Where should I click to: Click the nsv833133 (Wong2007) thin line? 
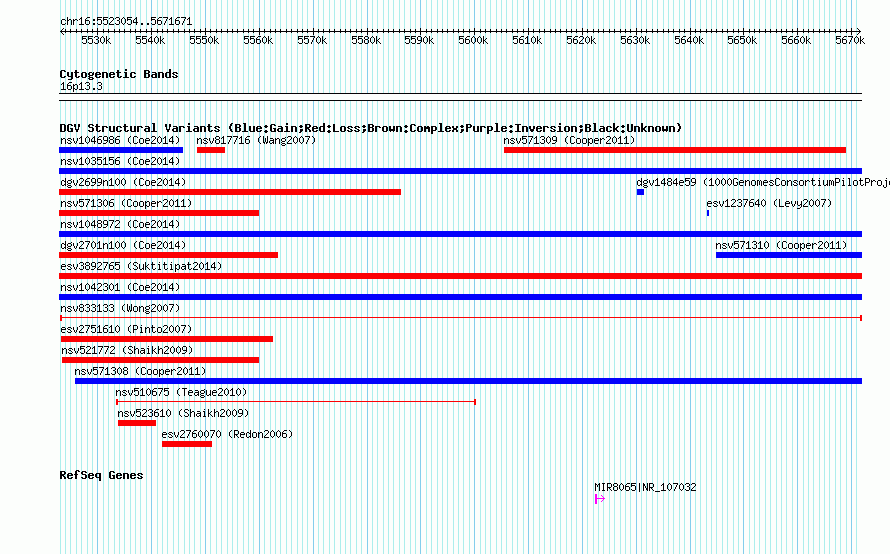(461, 318)
